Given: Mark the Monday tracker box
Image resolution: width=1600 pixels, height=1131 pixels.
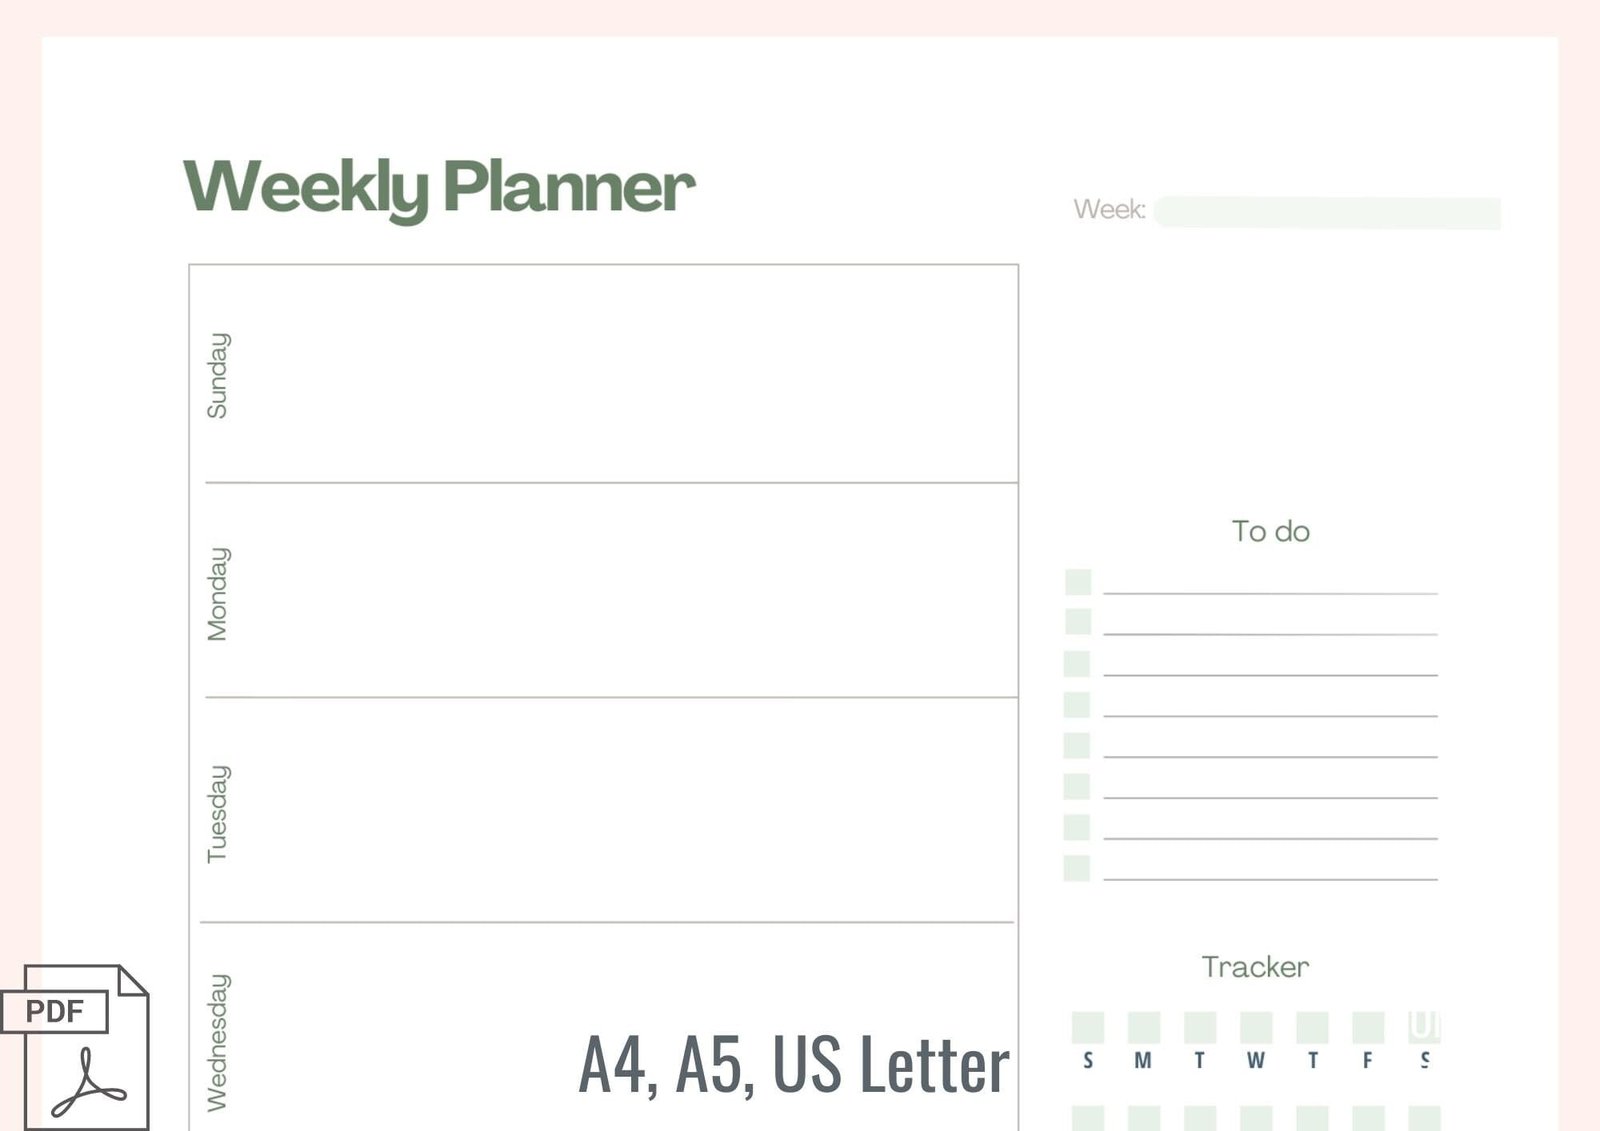Looking at the screenshot, I should click(x=1144, y=1027).
